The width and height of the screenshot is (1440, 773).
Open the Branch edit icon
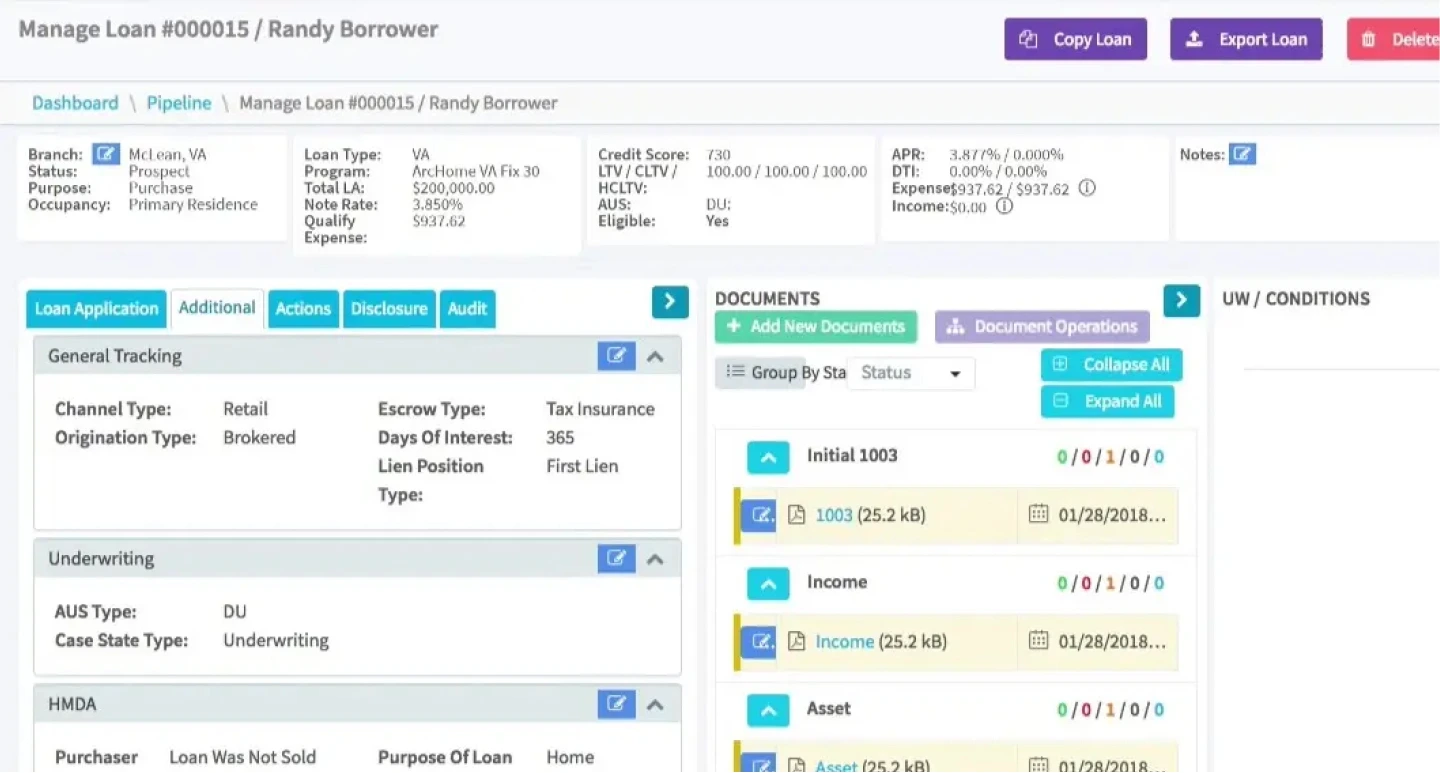(106, 153)
